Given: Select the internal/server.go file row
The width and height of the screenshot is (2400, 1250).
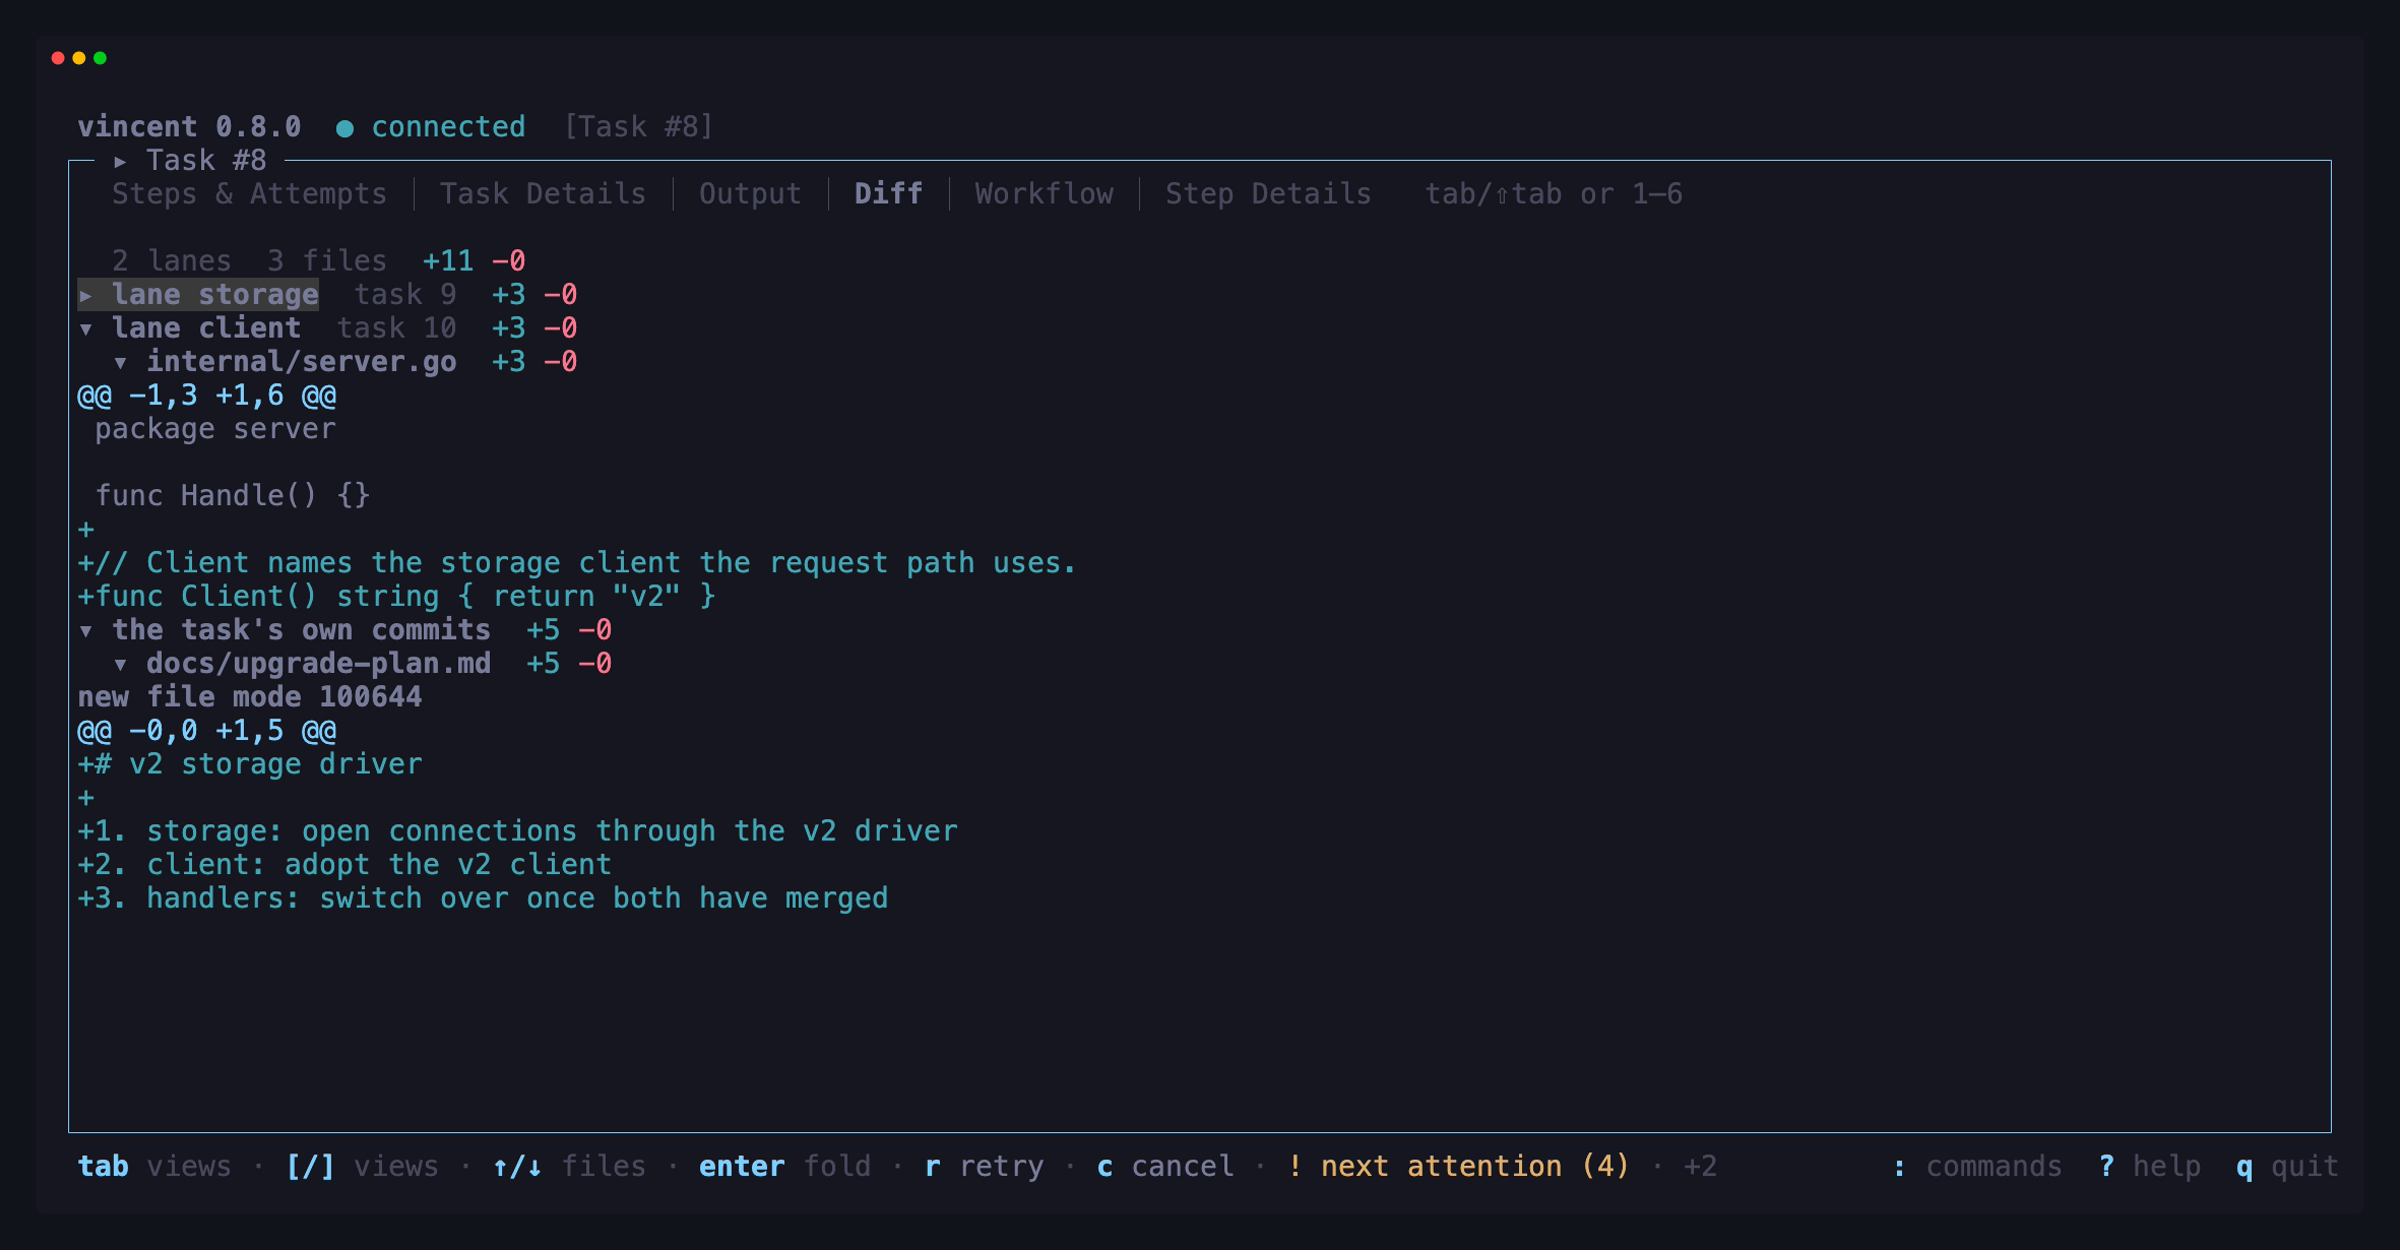Looking at the screenshot, I should tap(345, 362).
